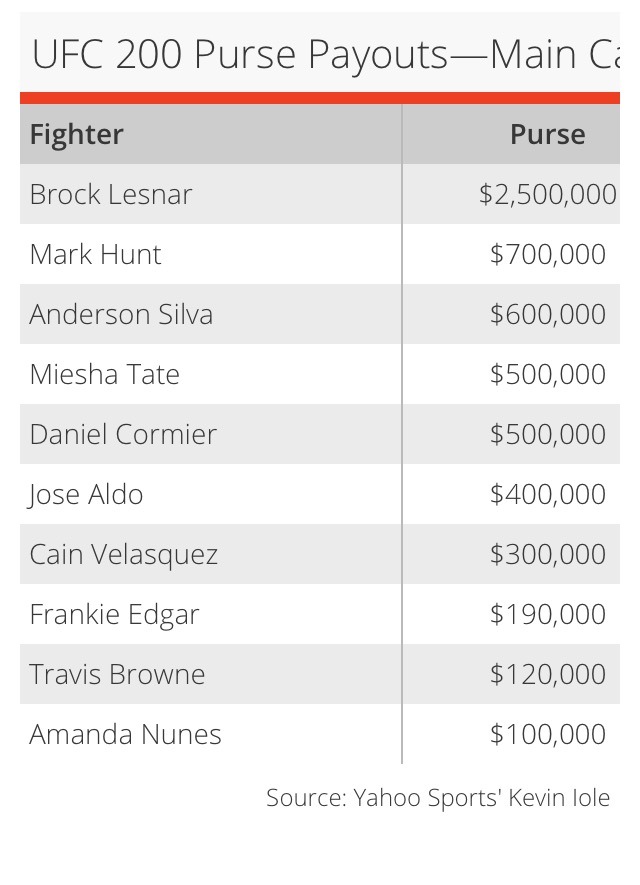Click the Fighter column header
The height and width of the screenshot is (885, 640).
pos(77,135)
